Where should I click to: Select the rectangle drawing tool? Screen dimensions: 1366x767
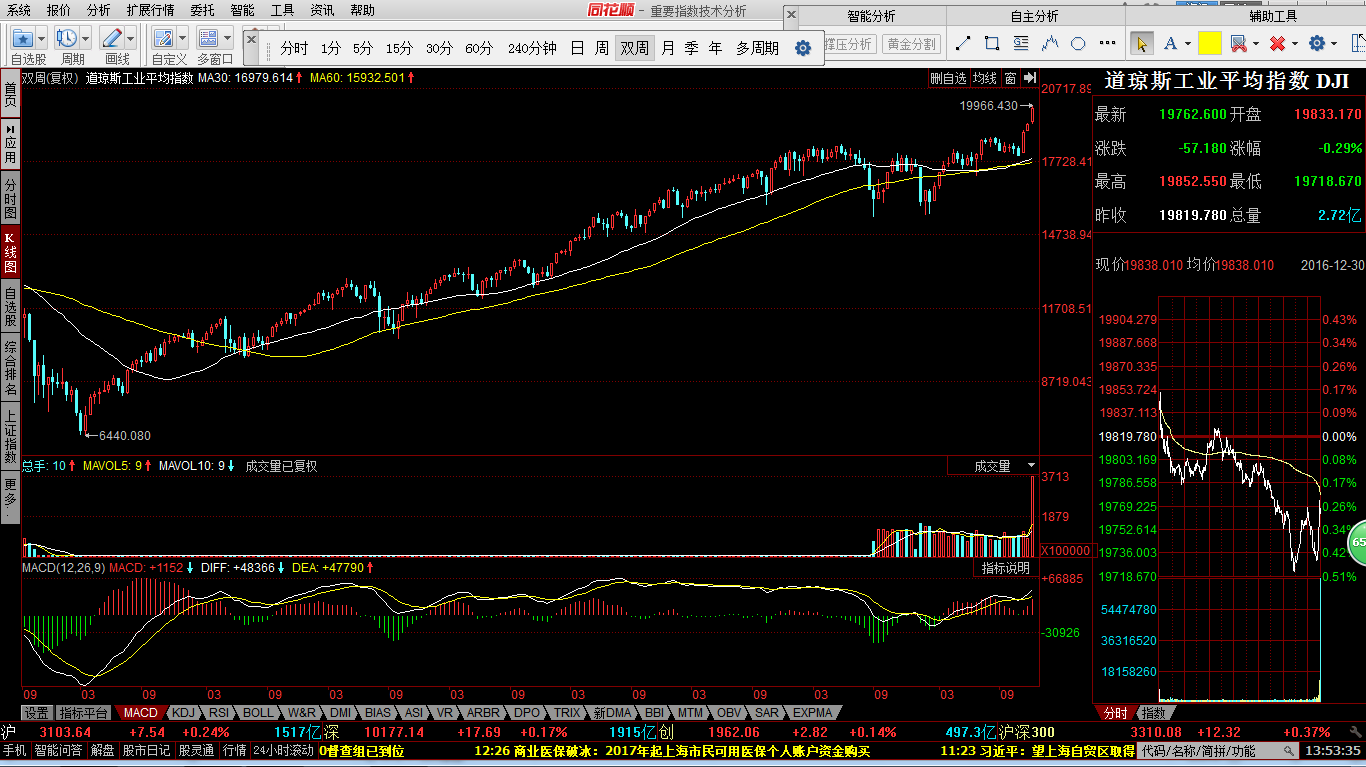[x=992, y=43]
